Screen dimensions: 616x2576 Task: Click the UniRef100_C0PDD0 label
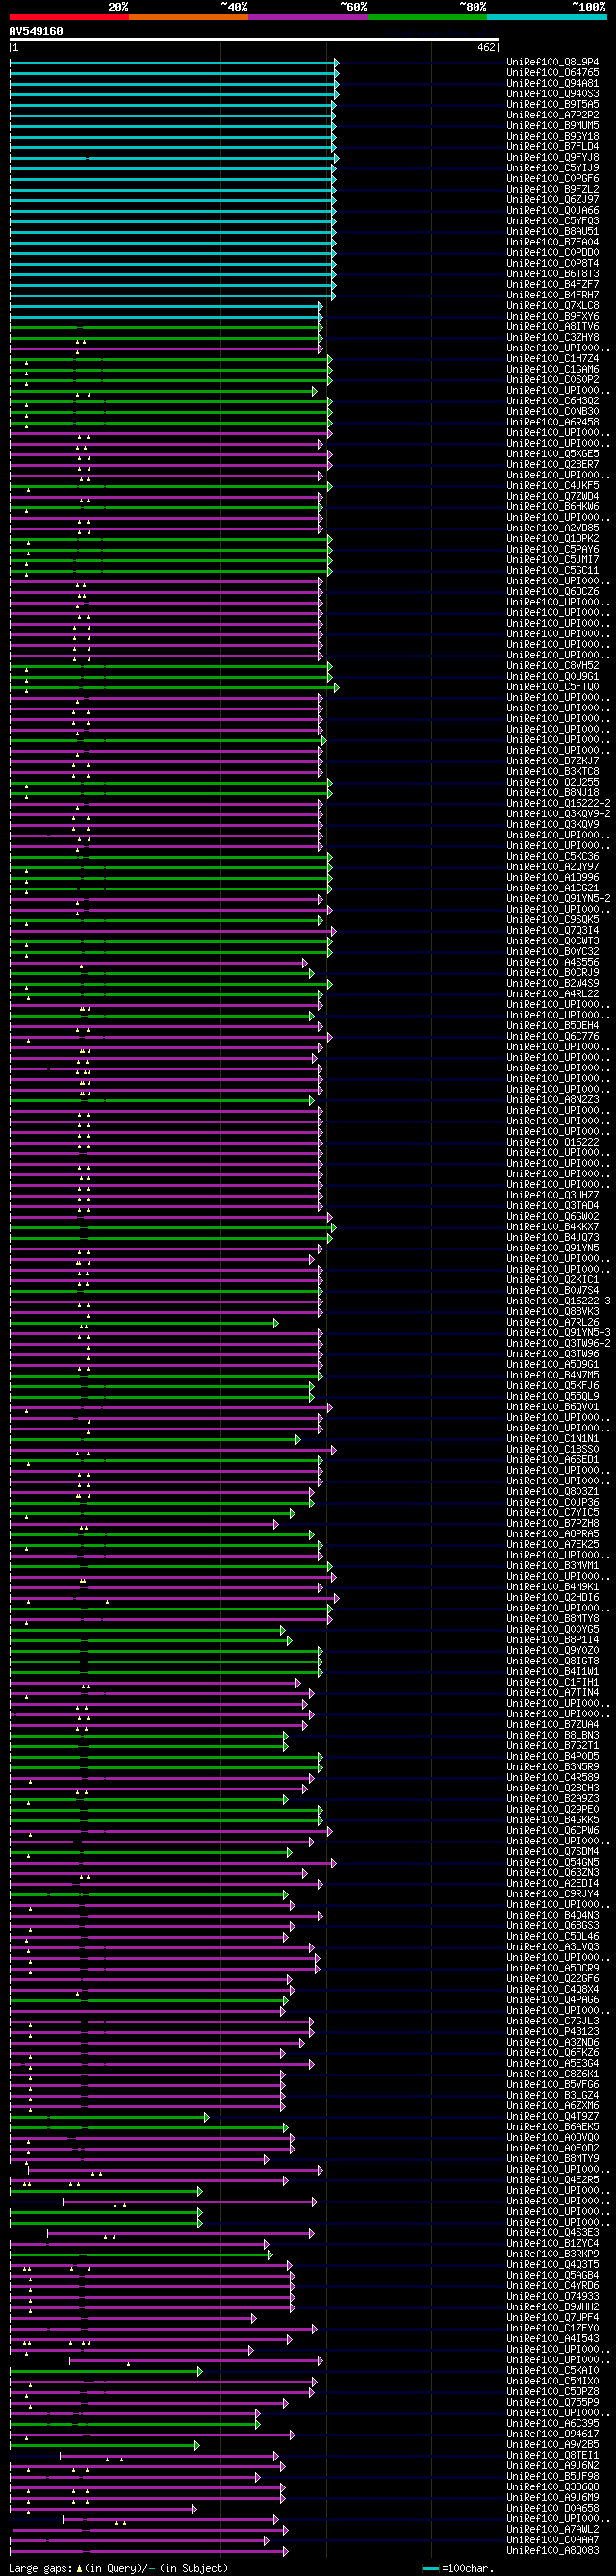coord(553,253)
